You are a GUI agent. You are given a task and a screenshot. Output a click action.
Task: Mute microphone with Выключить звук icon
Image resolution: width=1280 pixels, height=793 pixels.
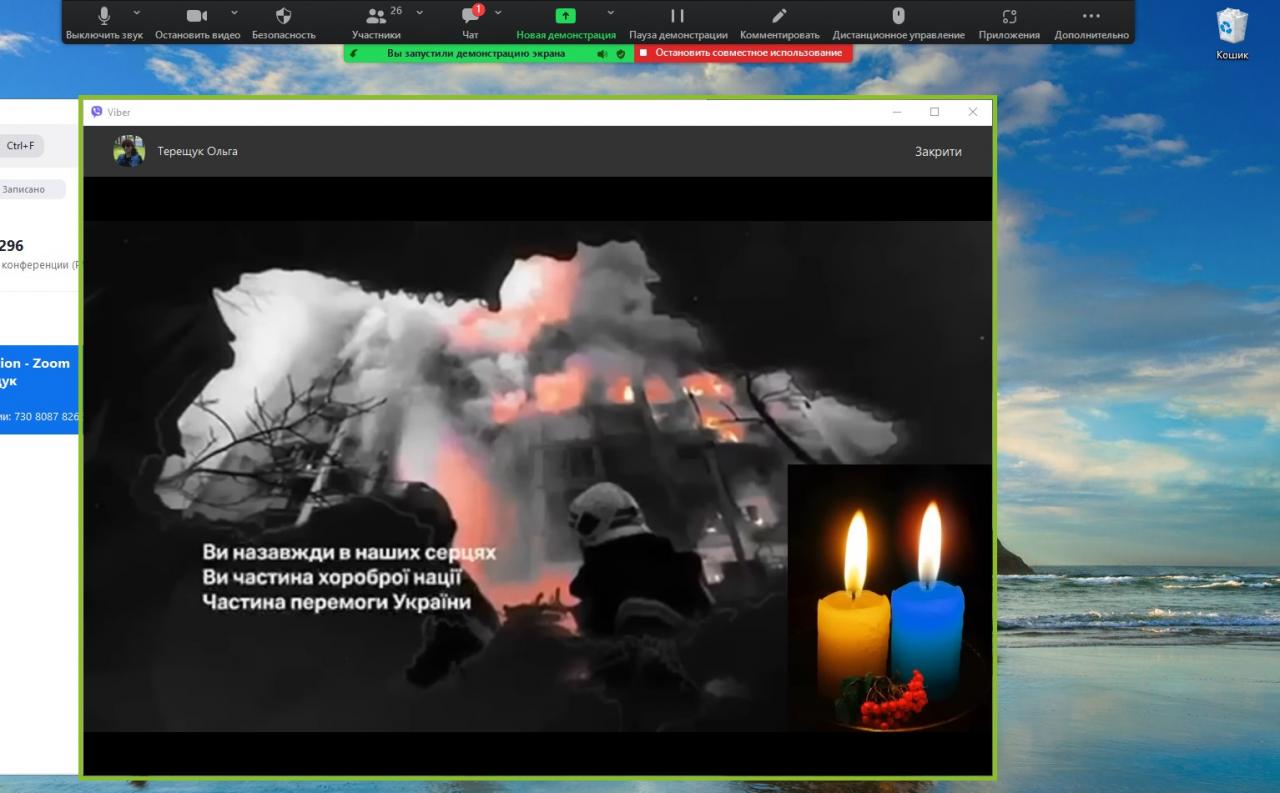coord(104,17)
